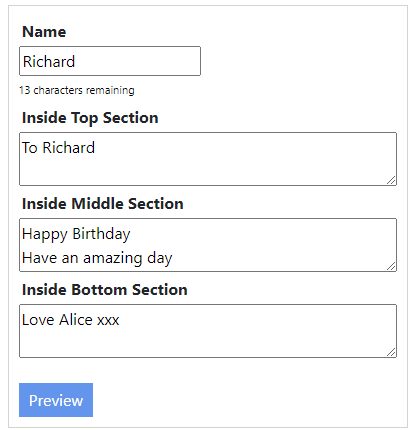Grab the Top Section textarea resize handle
The height and width of the screenshot is (430, 420).
click(x=391, y=180)
